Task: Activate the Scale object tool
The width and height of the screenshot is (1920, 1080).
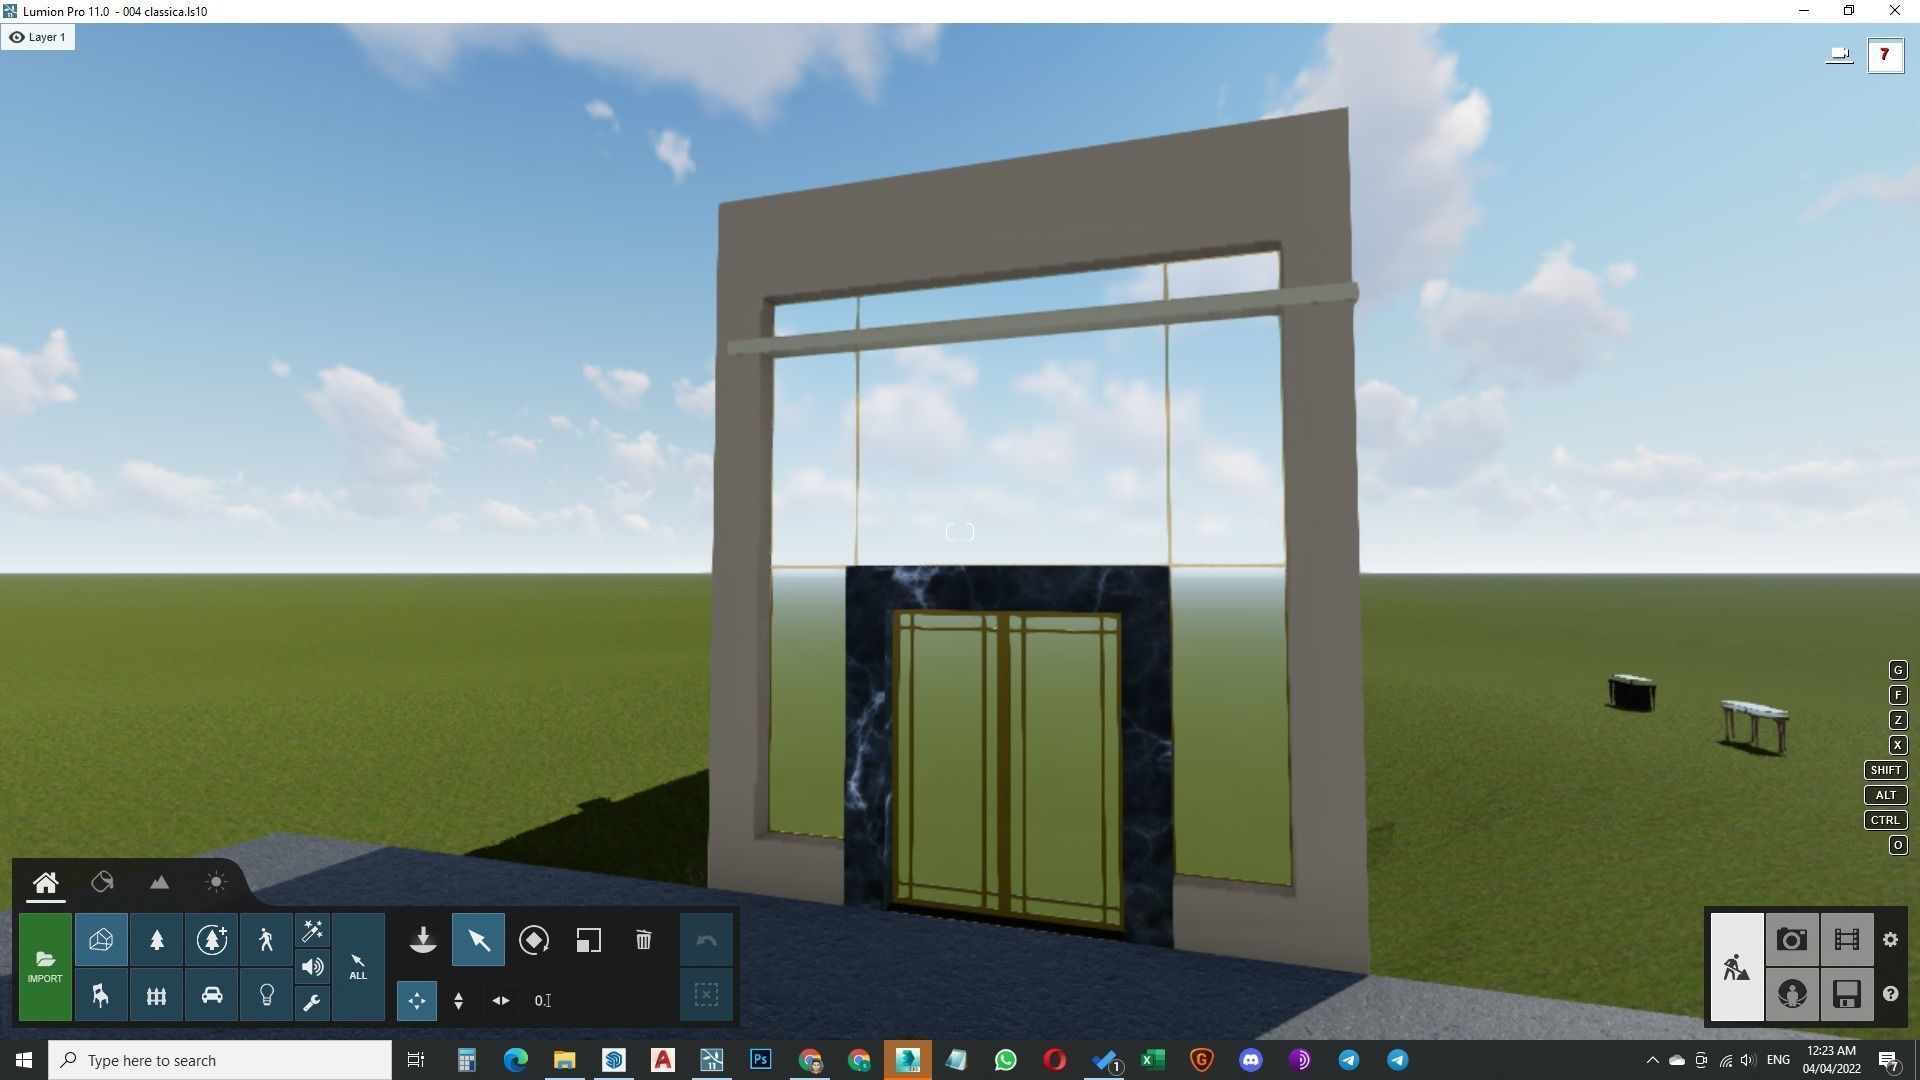Action: click(589, 940)
